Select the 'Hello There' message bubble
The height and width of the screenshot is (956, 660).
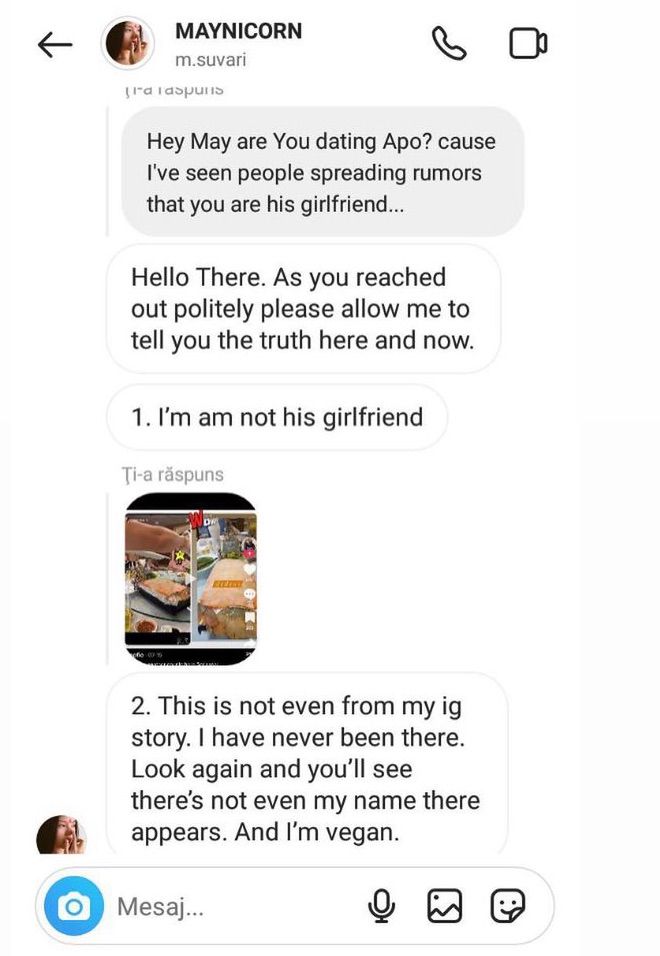point(303,309)
